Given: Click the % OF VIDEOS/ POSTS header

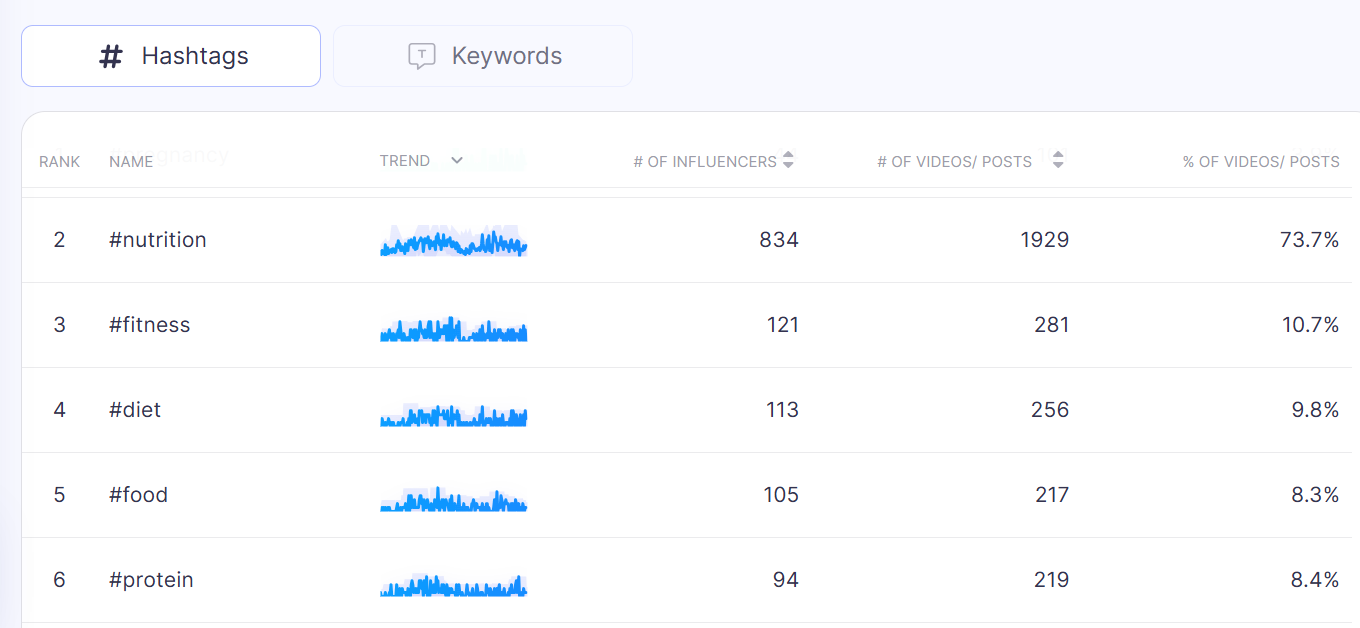Looking at the screenshot, I should [x=1260, y=162].
